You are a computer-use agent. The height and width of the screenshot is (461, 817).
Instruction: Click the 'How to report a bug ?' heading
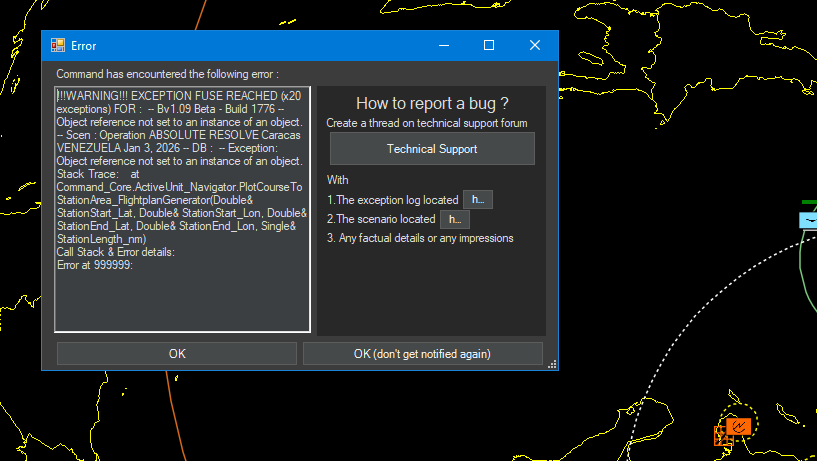432,103
